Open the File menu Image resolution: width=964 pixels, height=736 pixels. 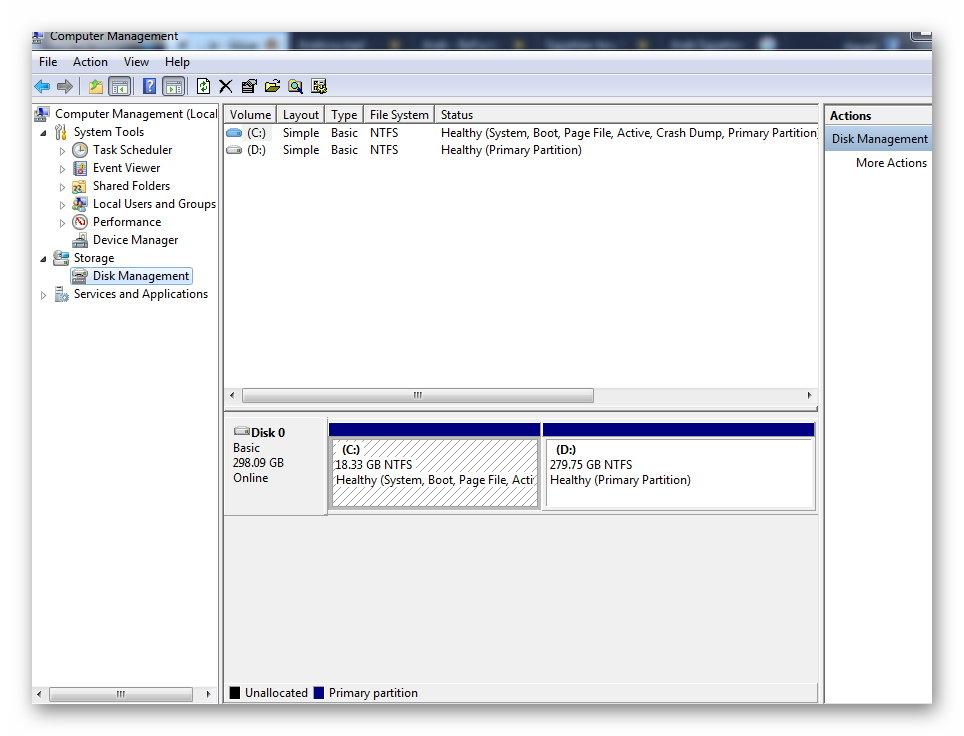point(48,62)
